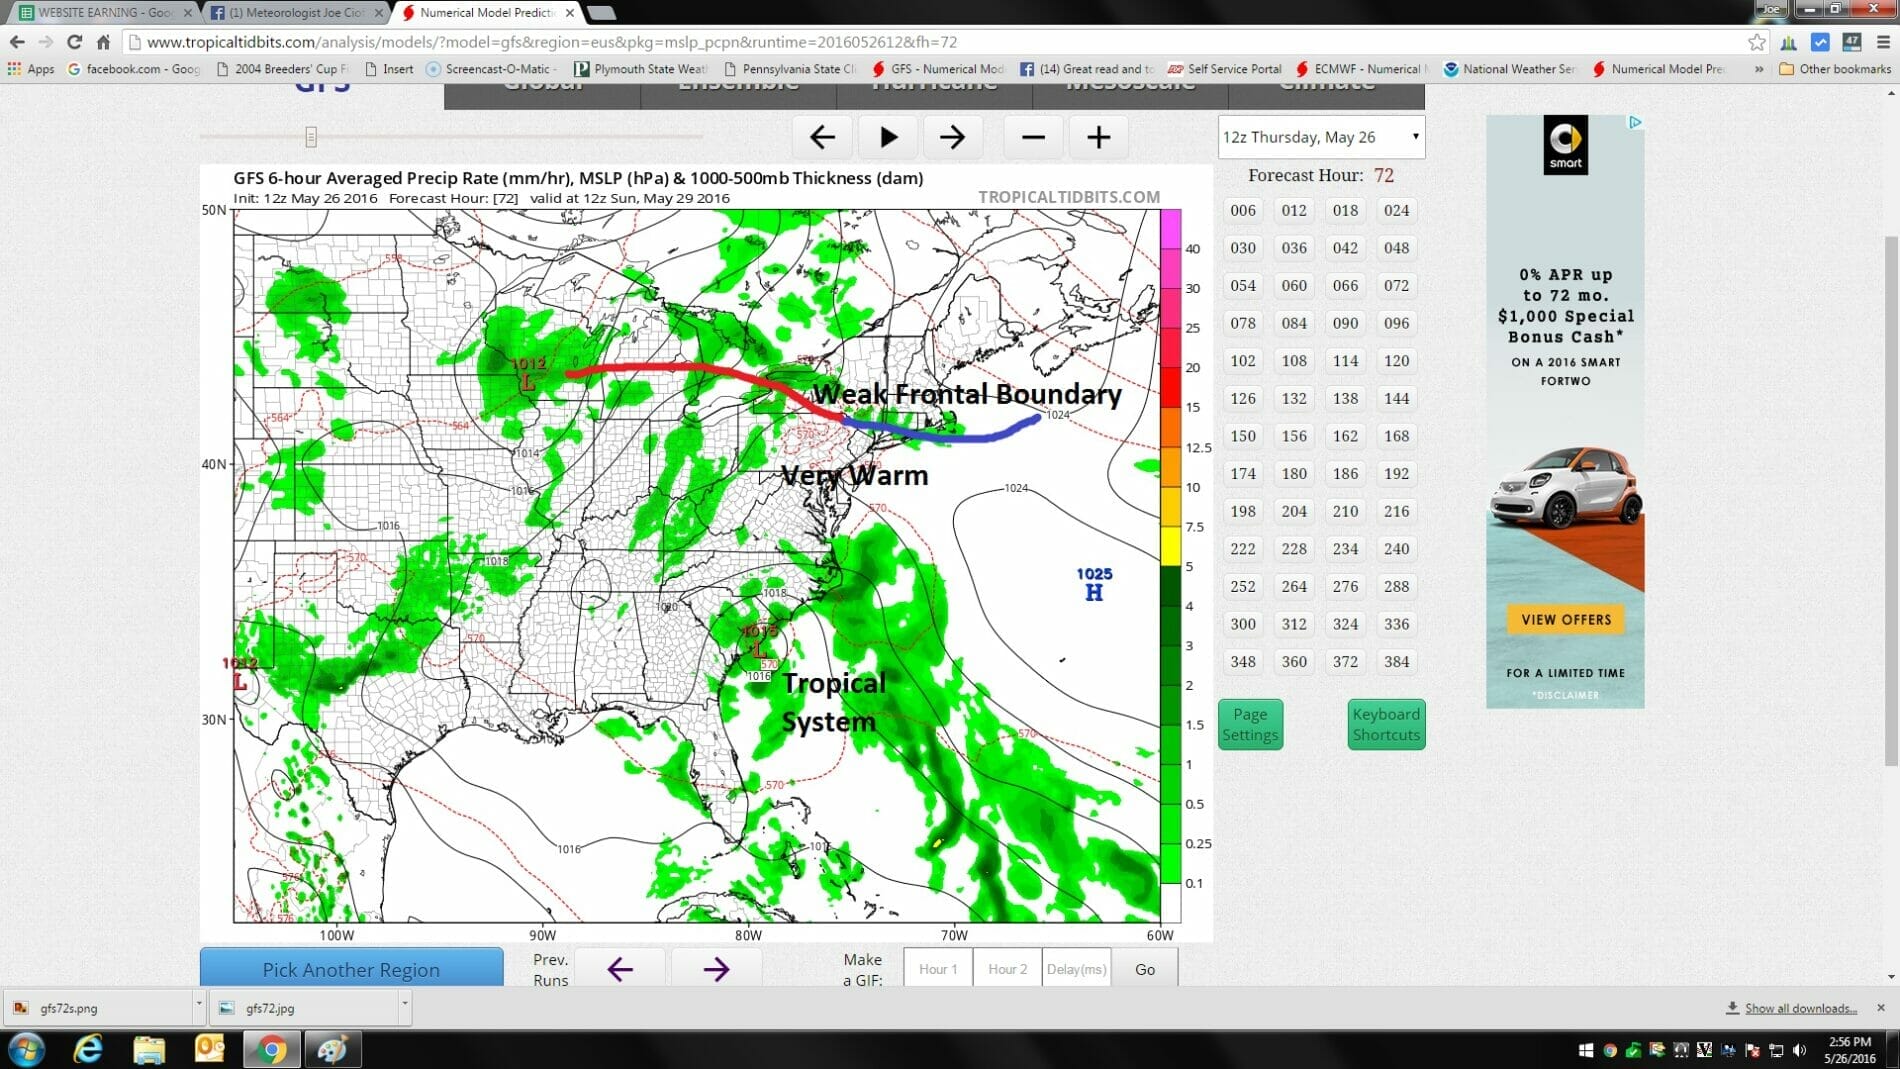Image resolution: width=1900 pixels, height=1069 pixels.
Task: Step back one forecast frame arrow
Action: (822, 137)
